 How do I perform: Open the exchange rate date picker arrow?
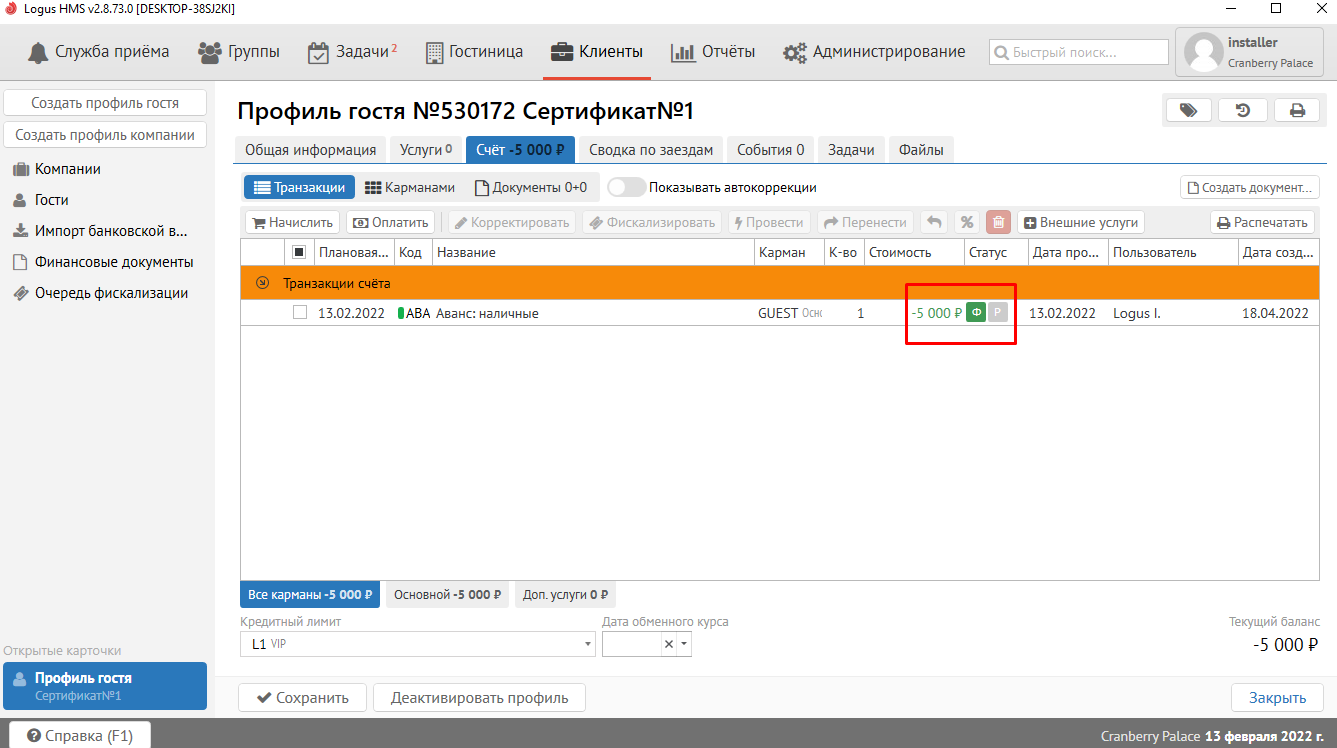(x=684, y=645)
